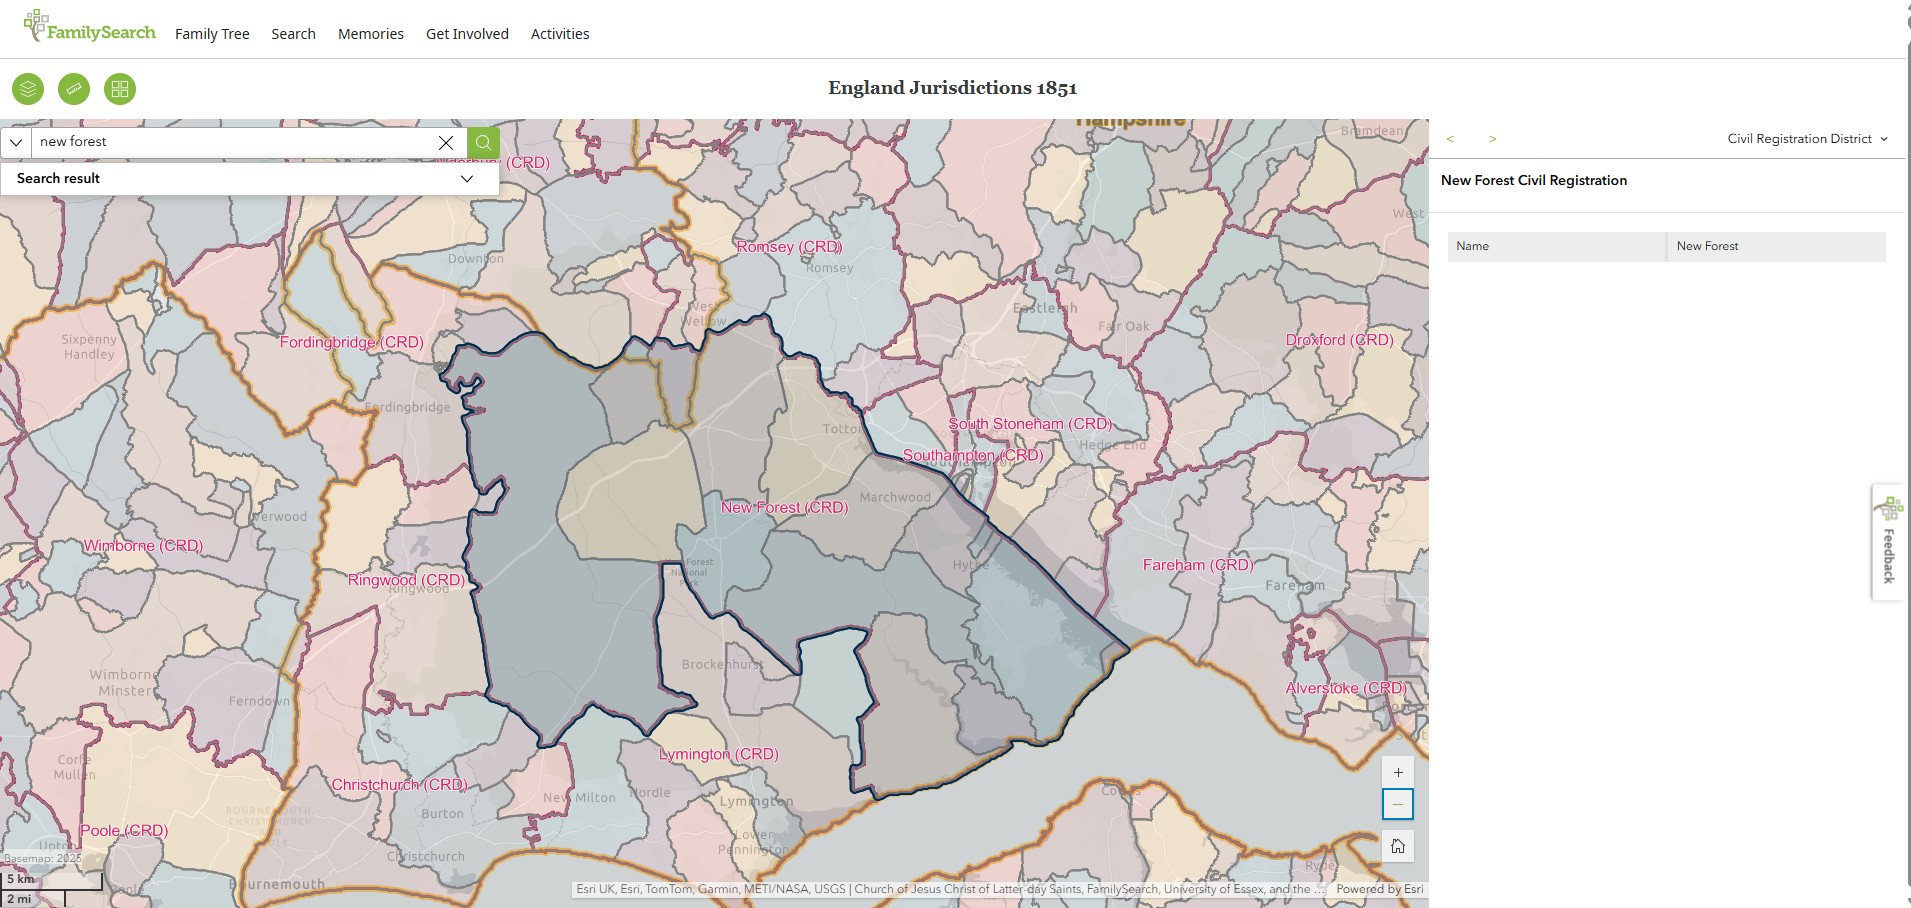Screen dimensions: 1911x908
Task: Zoom in on the map
Action: tap(1397, 772)
